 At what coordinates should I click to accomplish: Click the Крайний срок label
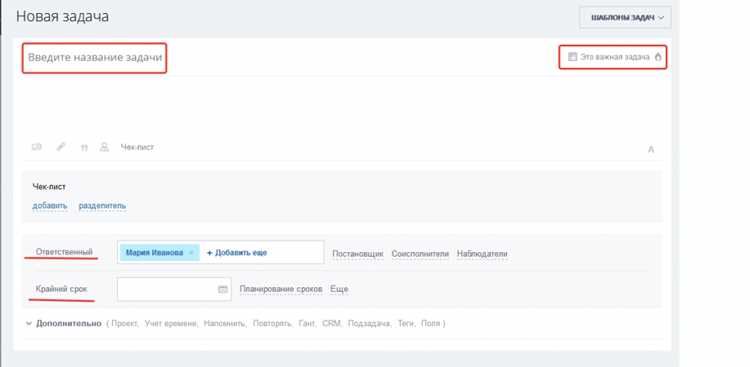[61, 289]
